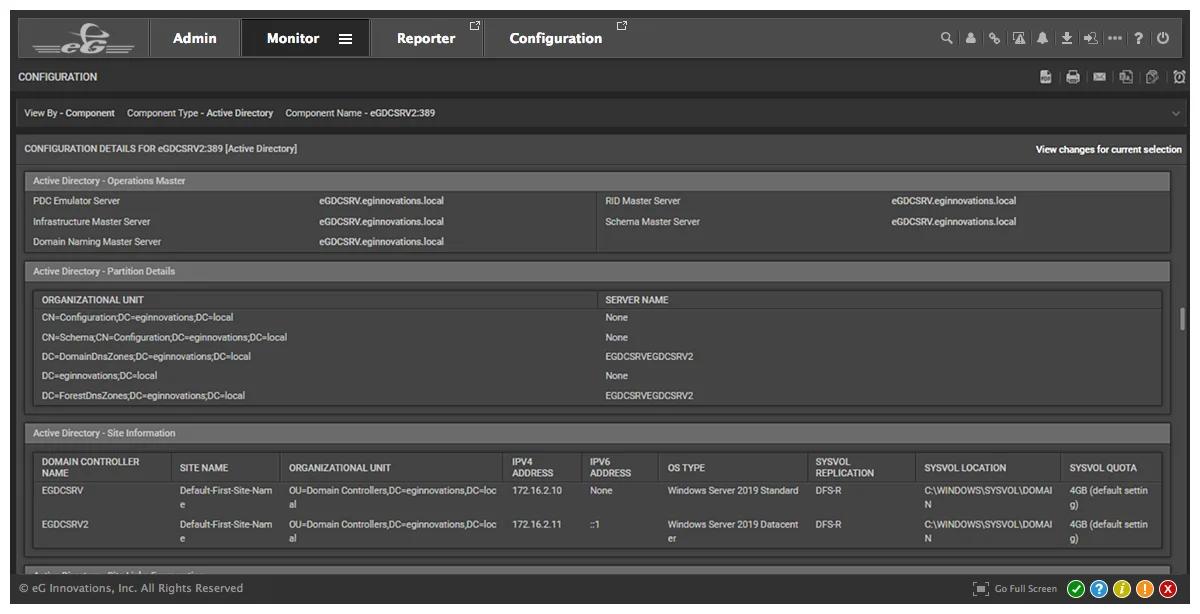Open the Configuration tab
Screen dimensions: 1200x614
556,38
